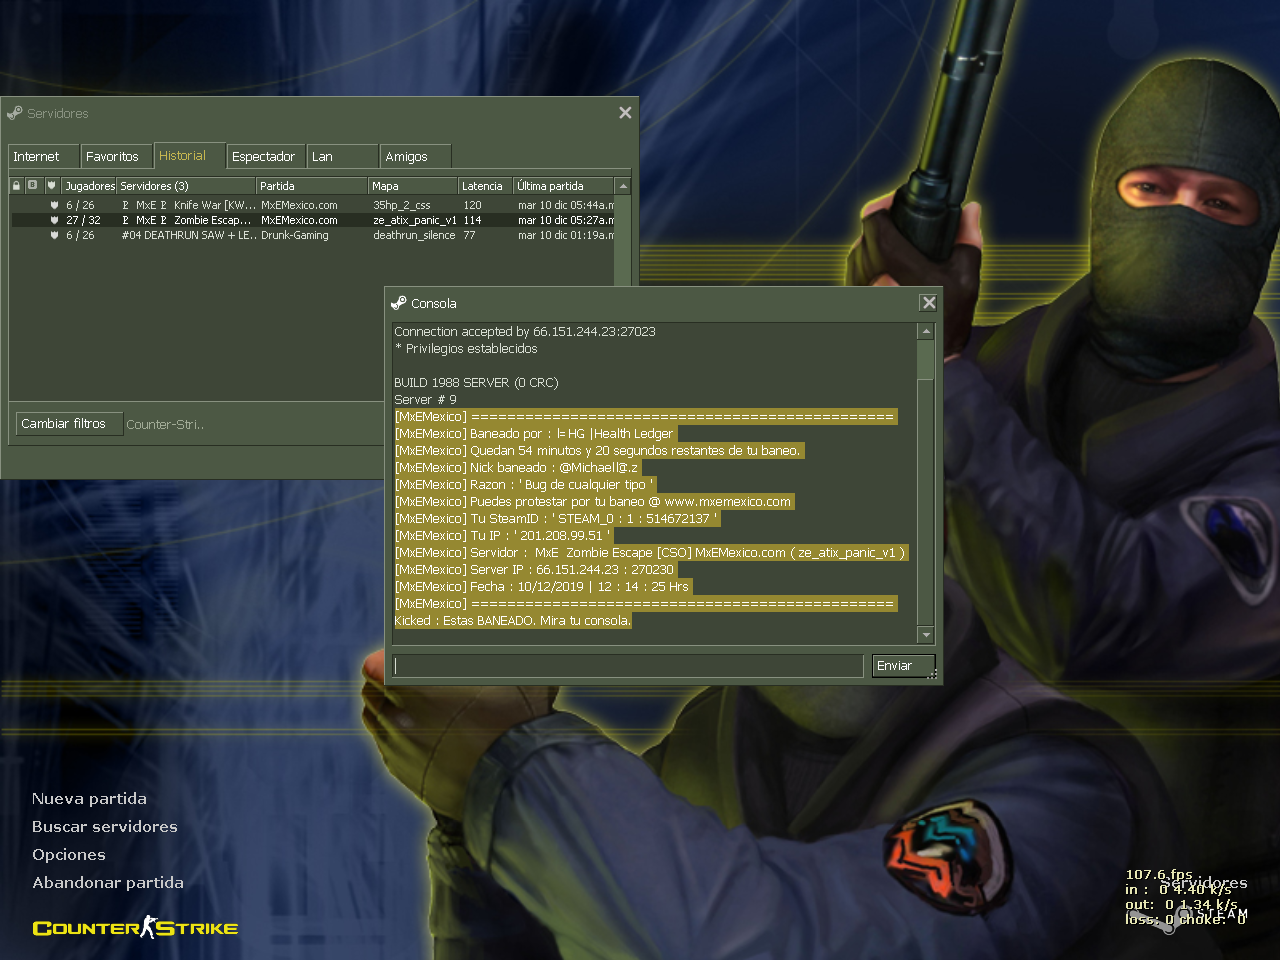
Task: Click Steam logo in Servidores title bar
Action: pyautogui.click(x=15, y=113)
